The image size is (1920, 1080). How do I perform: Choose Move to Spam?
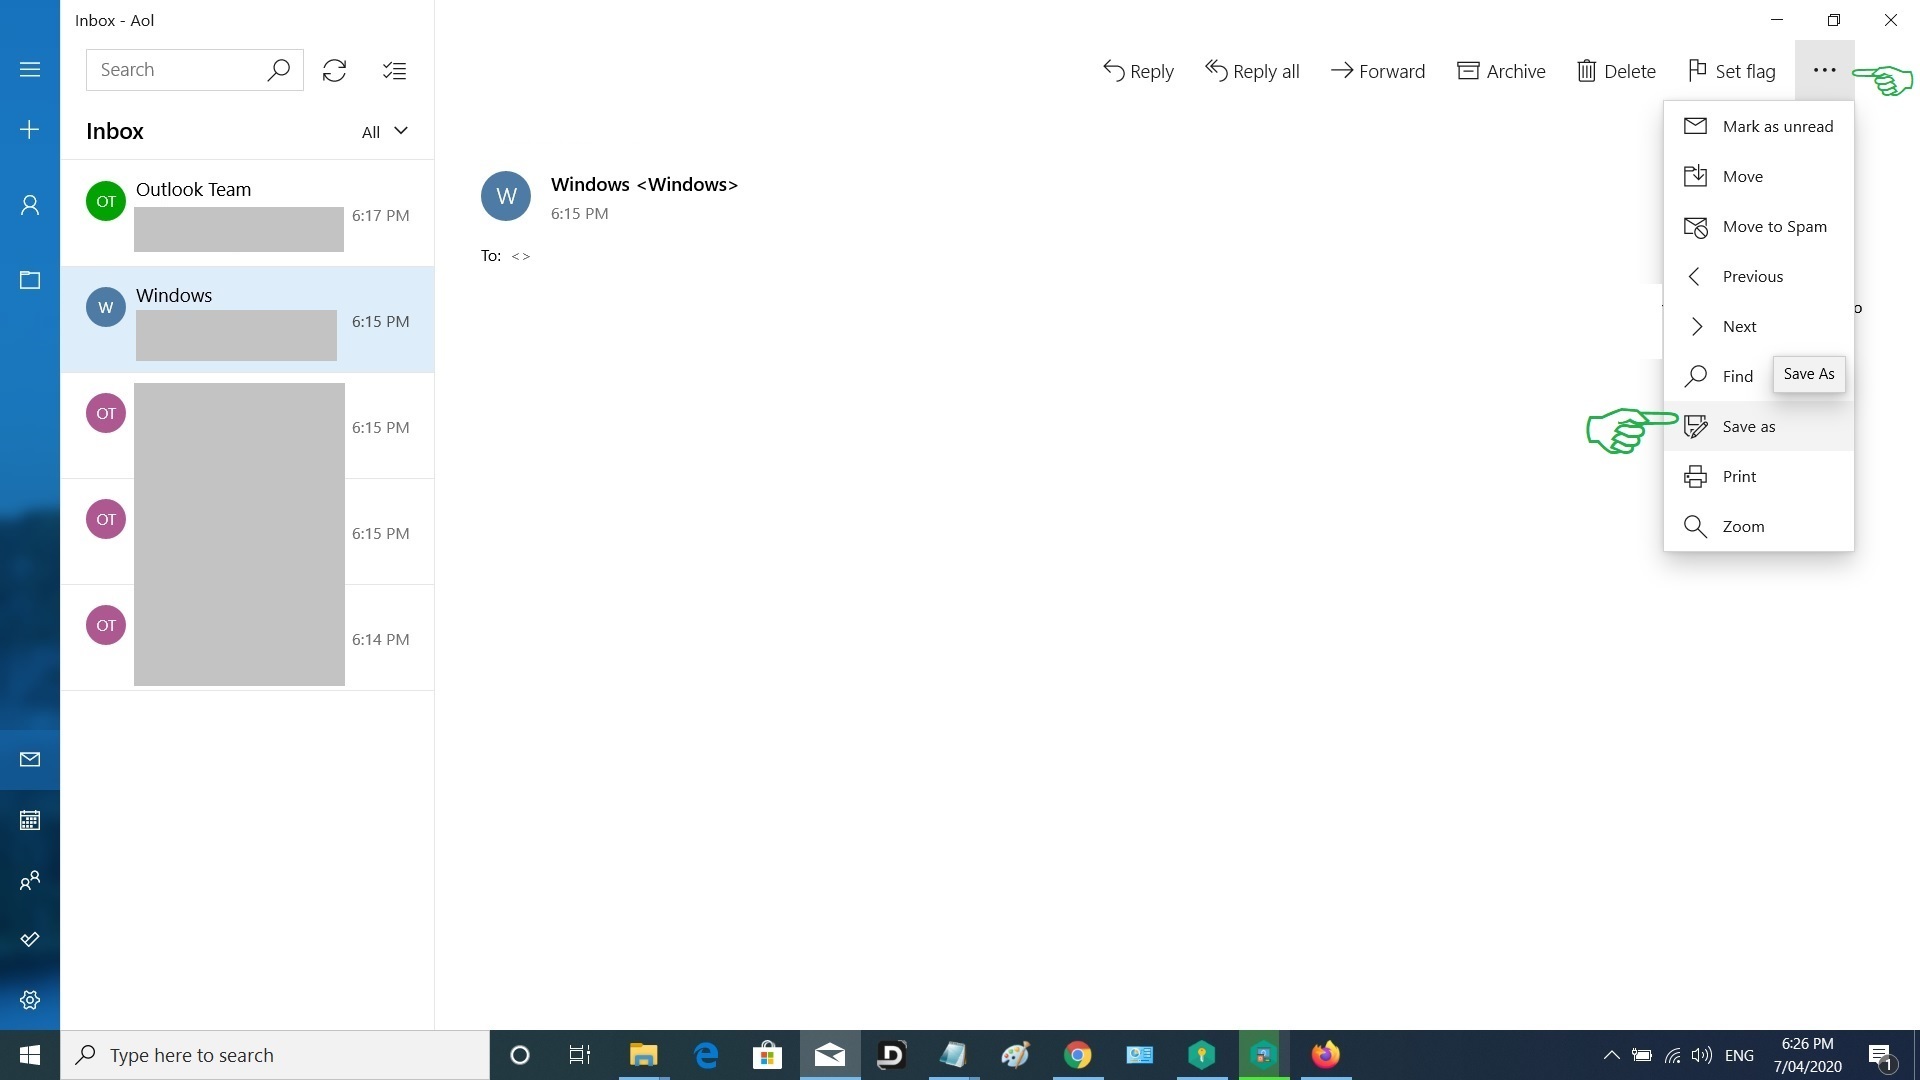click(x=1758, y=226)
